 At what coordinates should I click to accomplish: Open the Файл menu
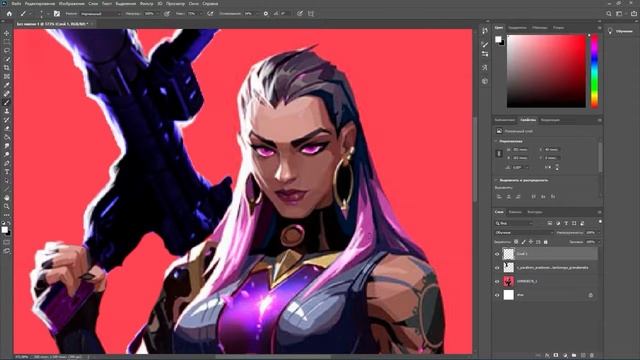16,4
